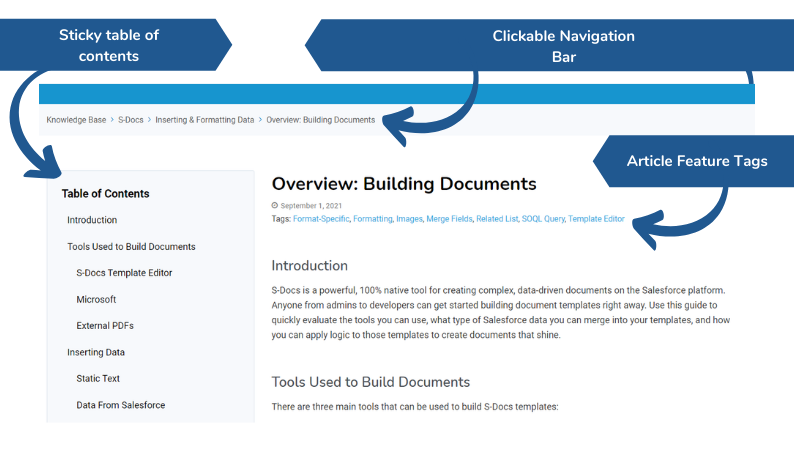
Task: Click the September 1, 2021 date text
Action: (x=311, y=206)
